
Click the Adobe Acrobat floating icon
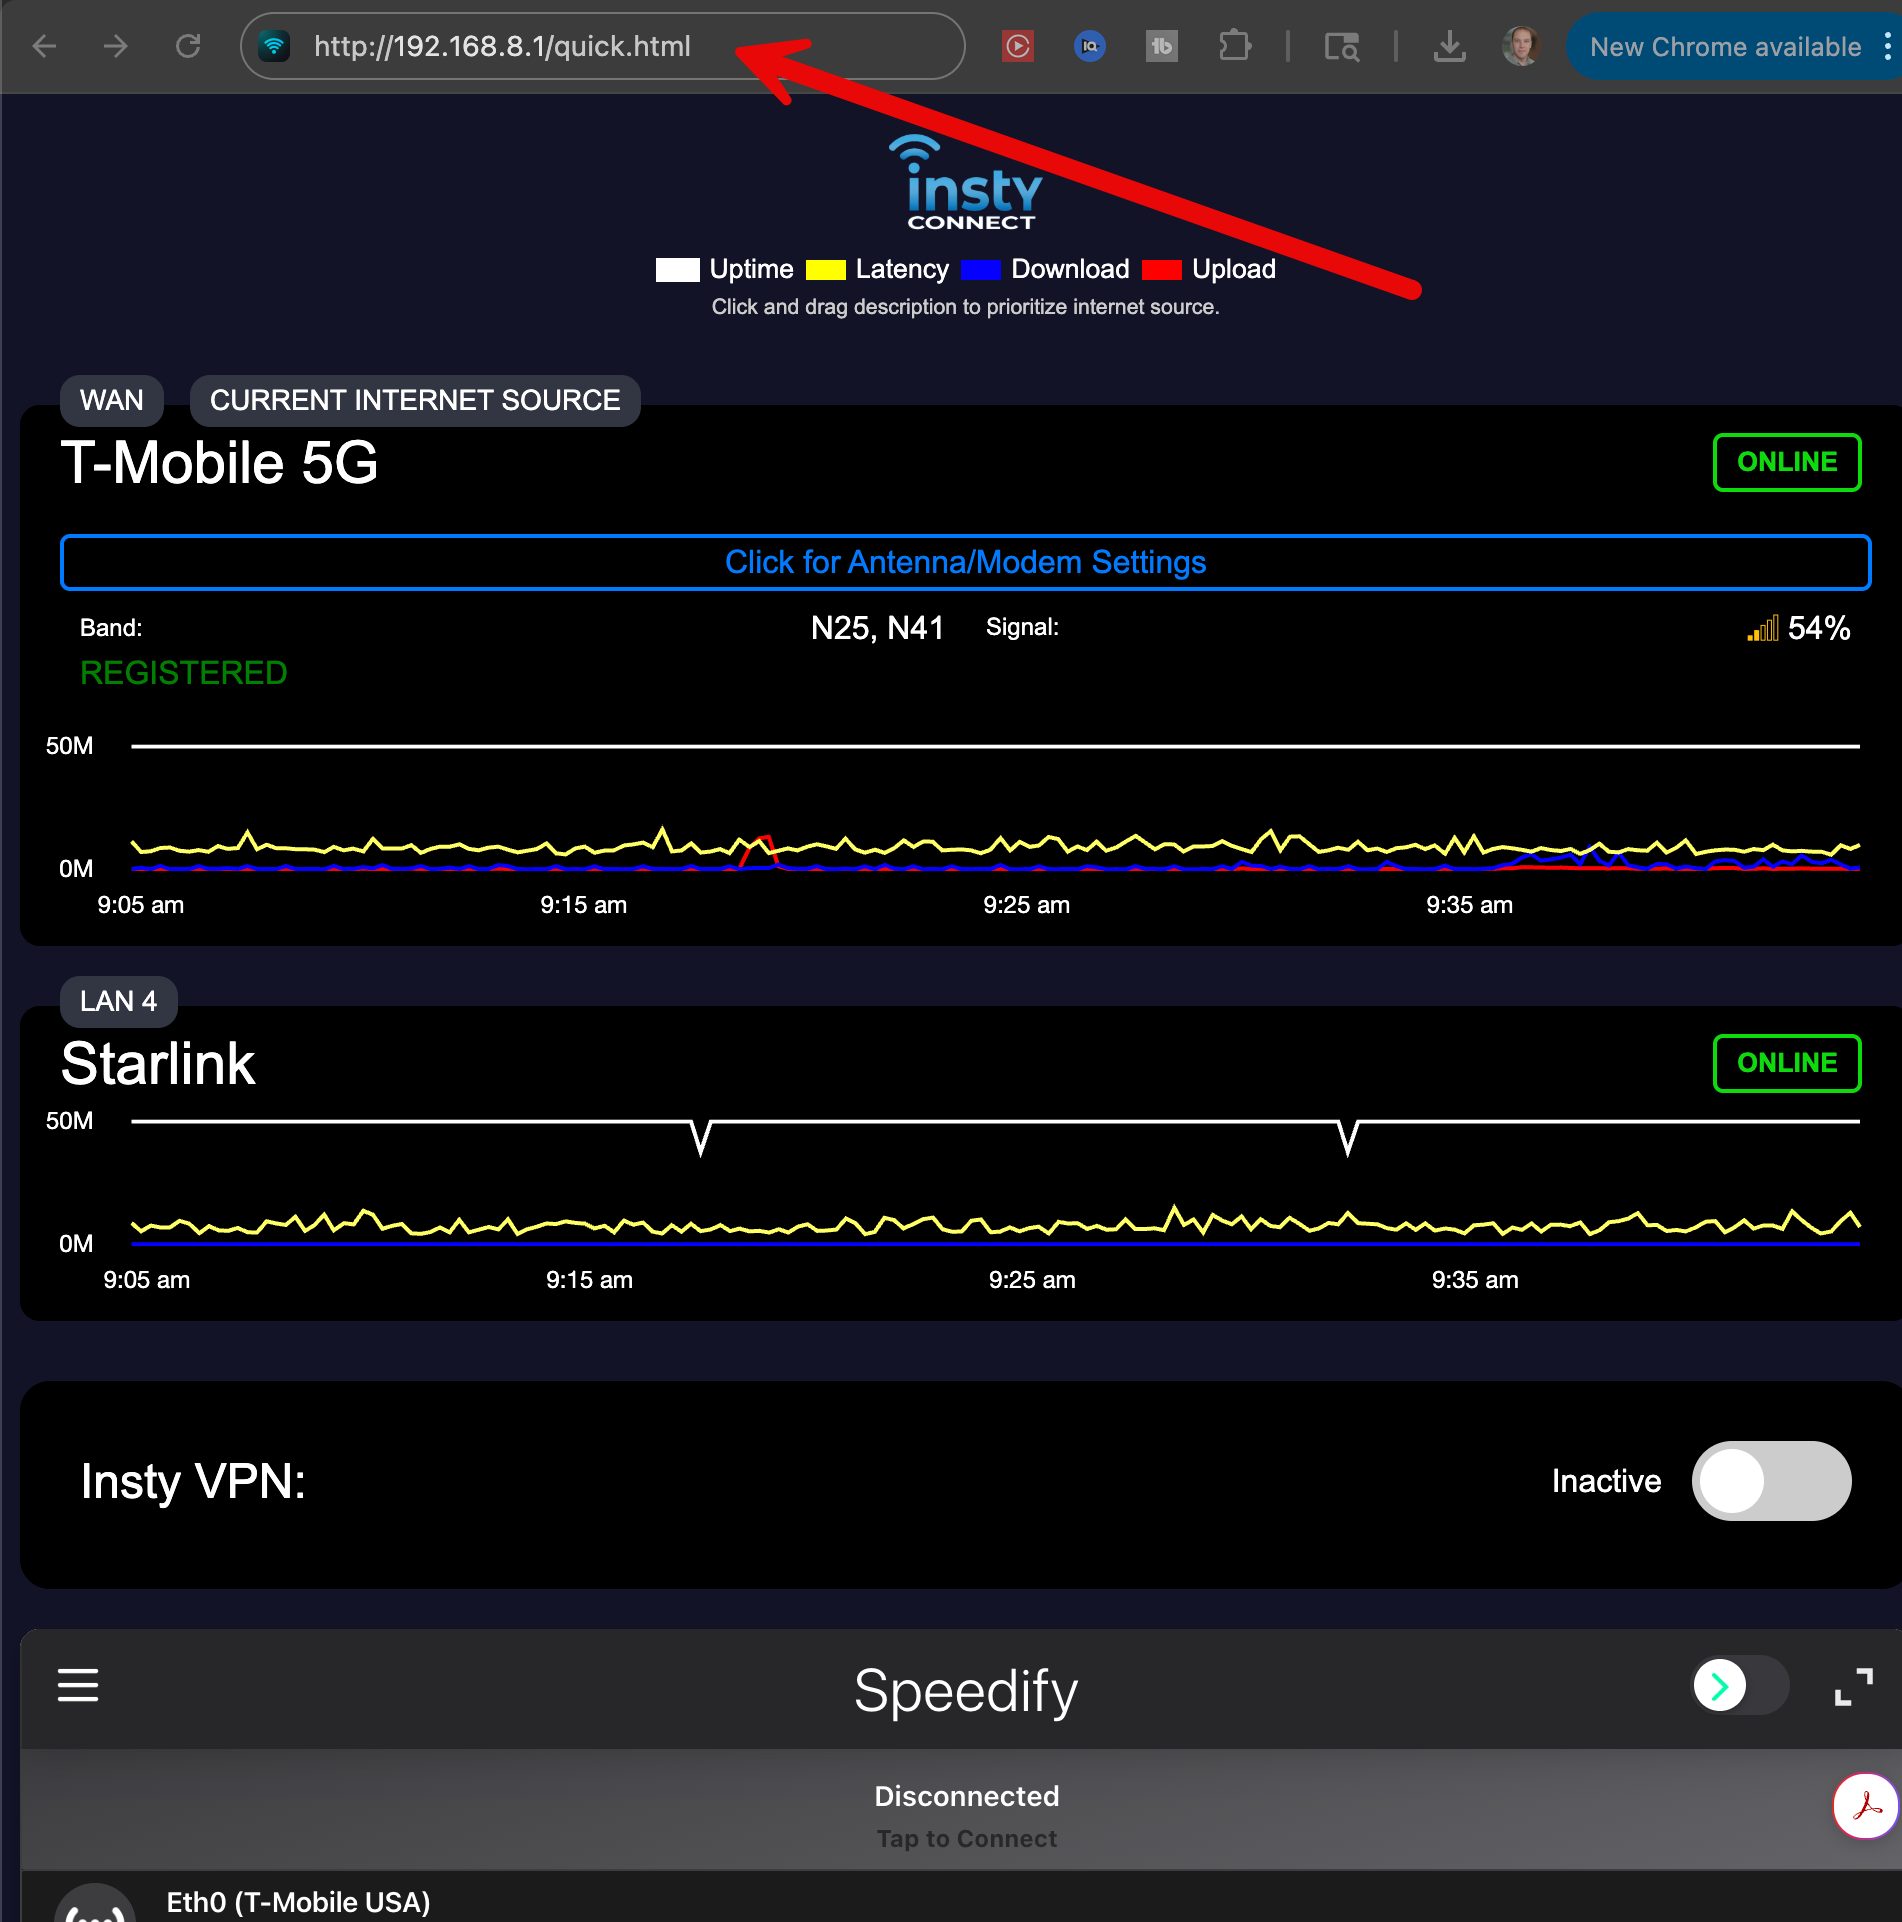1866,1806
